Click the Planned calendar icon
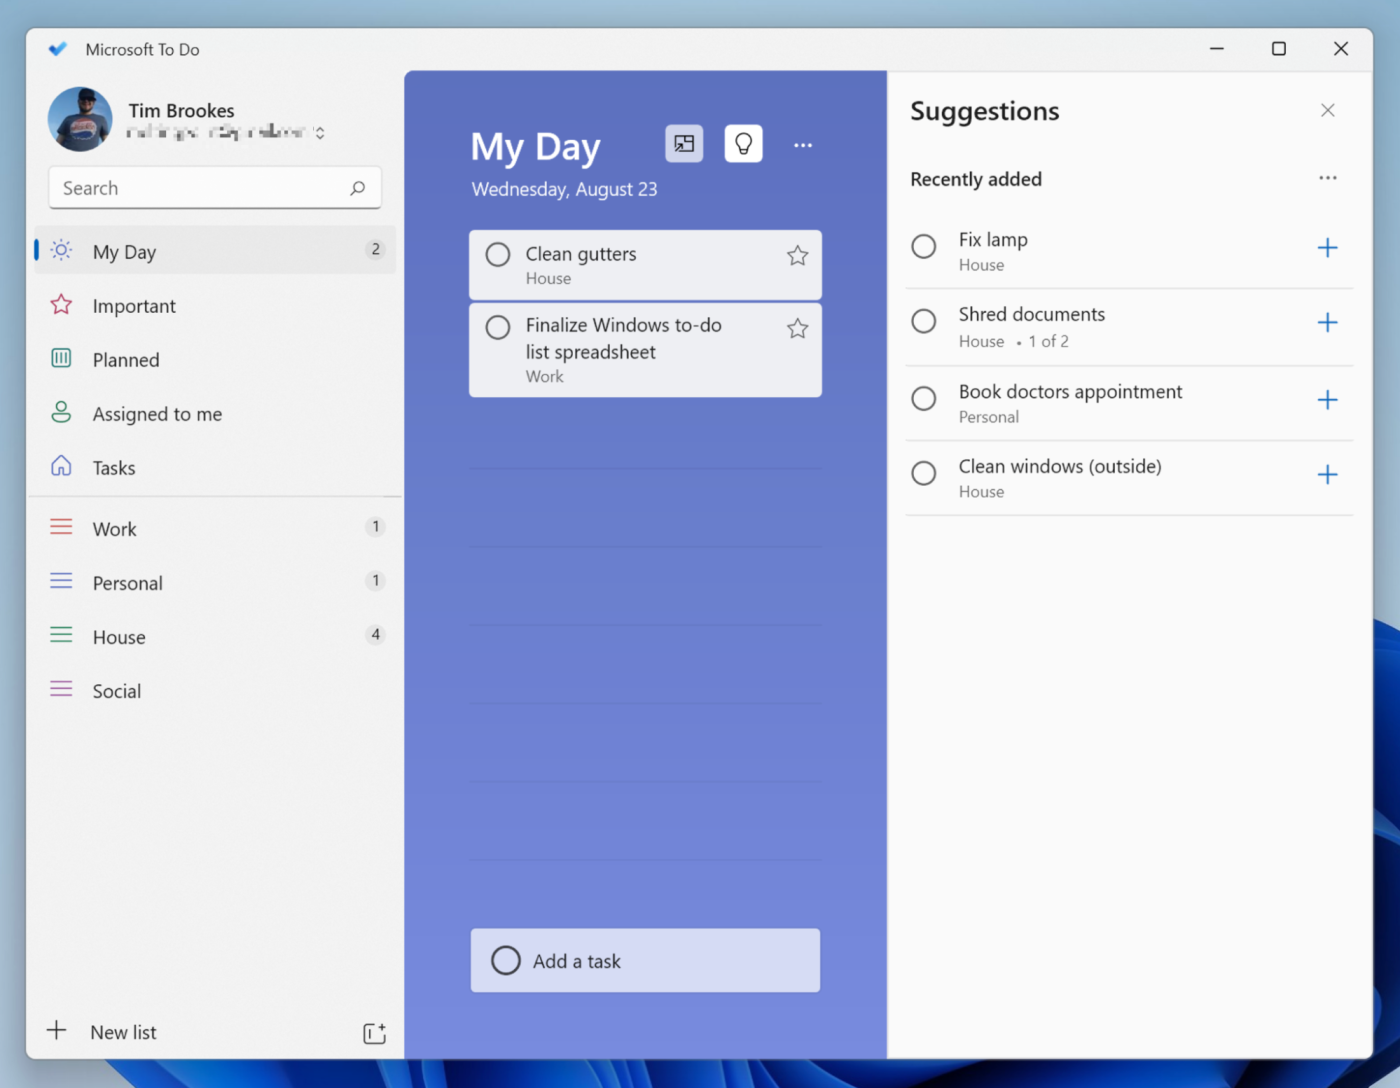The height and width of the screenshot is (1088, 1400). 61,358
